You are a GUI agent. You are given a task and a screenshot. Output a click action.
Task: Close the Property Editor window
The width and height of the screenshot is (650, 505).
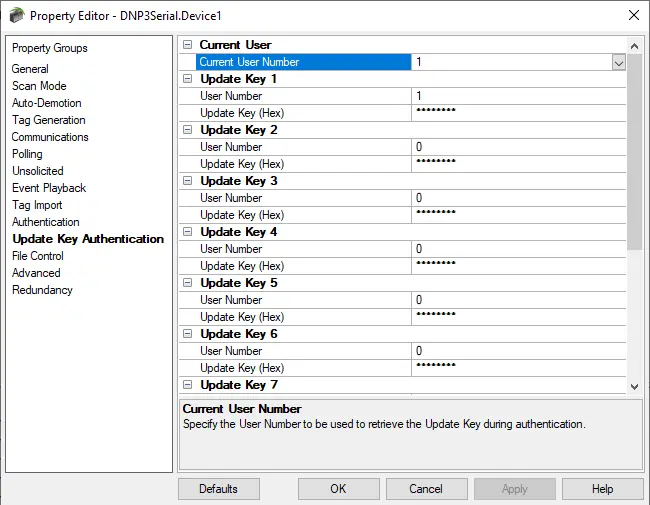(x=633, y=15)
